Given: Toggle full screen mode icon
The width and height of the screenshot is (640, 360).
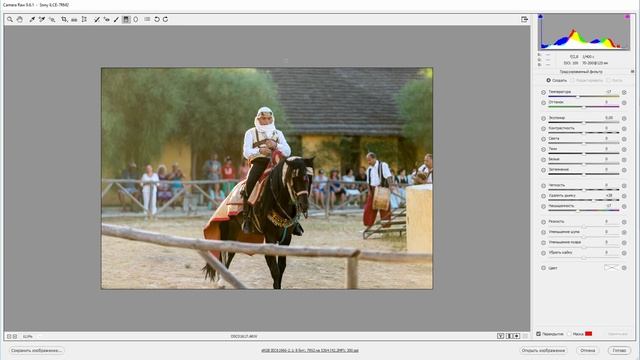Looking at the screenshot, I should click(524, 19).
